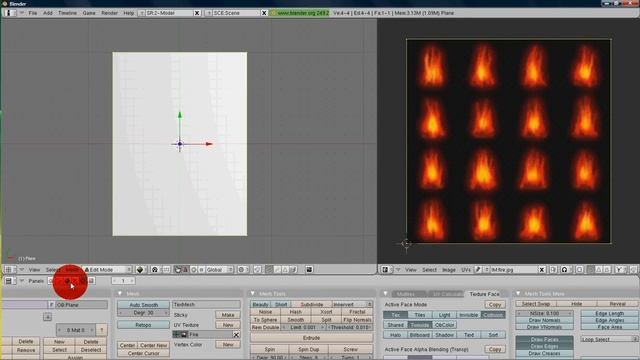Select the rotate manipulator circle icon
The width and height of the screenshot is (640, 360).
coord(193,270)
